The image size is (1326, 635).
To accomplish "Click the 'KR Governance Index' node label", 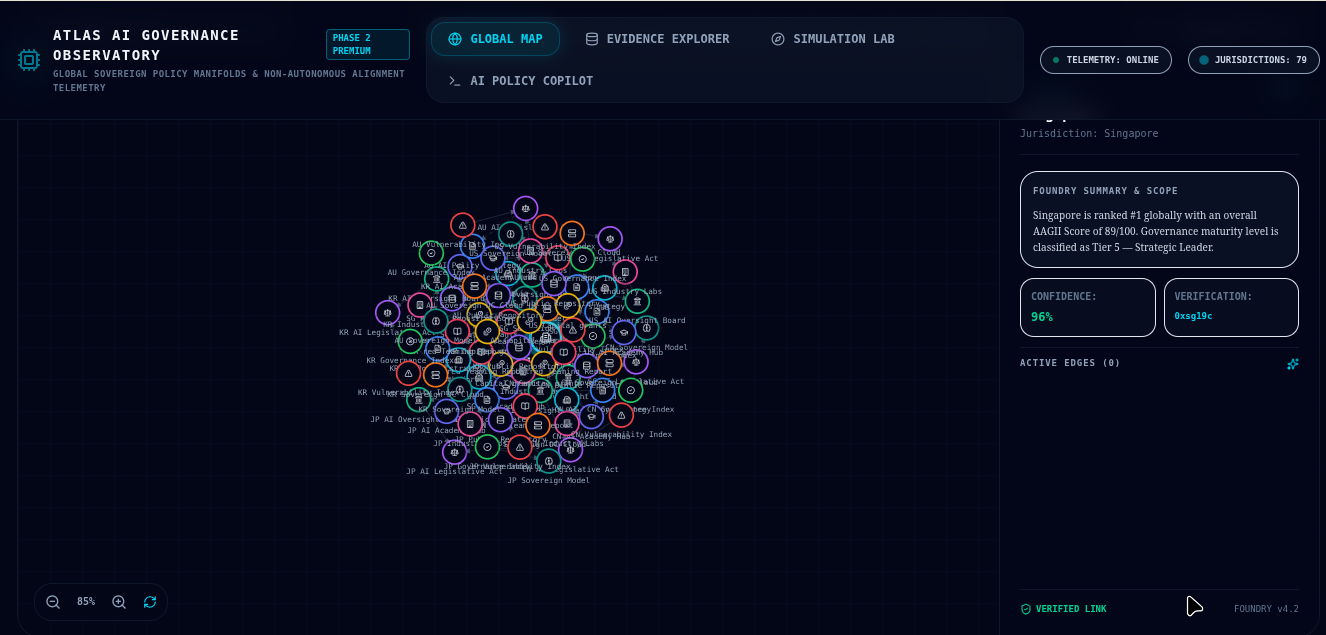I will pyautogui.click(x=409, y=361).
